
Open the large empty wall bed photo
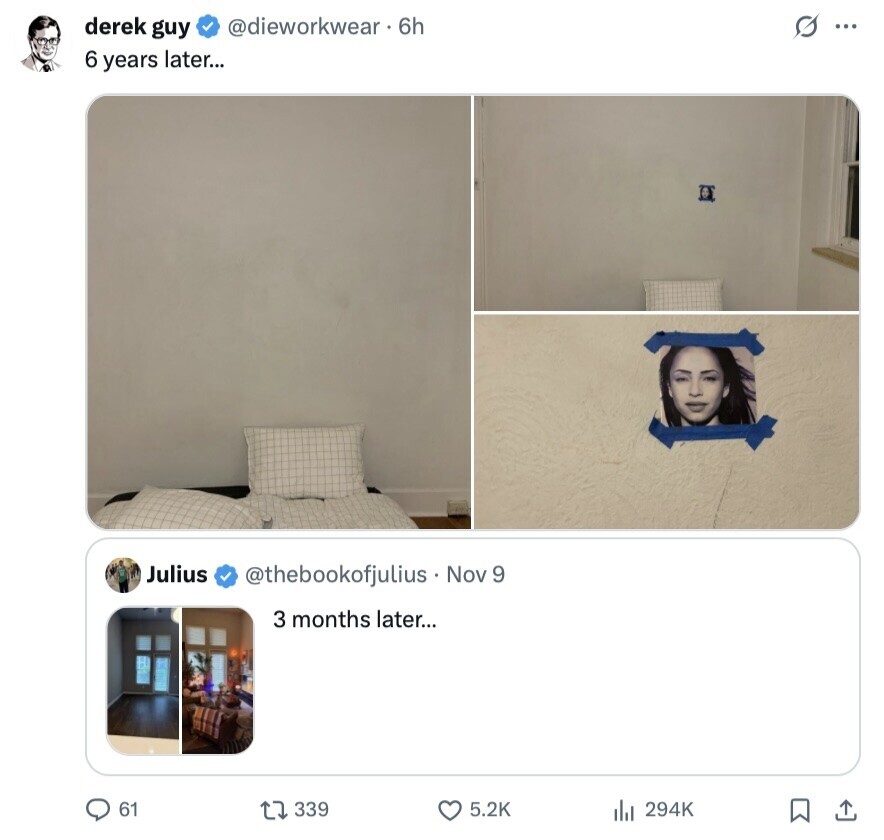(x=279, y=312)
